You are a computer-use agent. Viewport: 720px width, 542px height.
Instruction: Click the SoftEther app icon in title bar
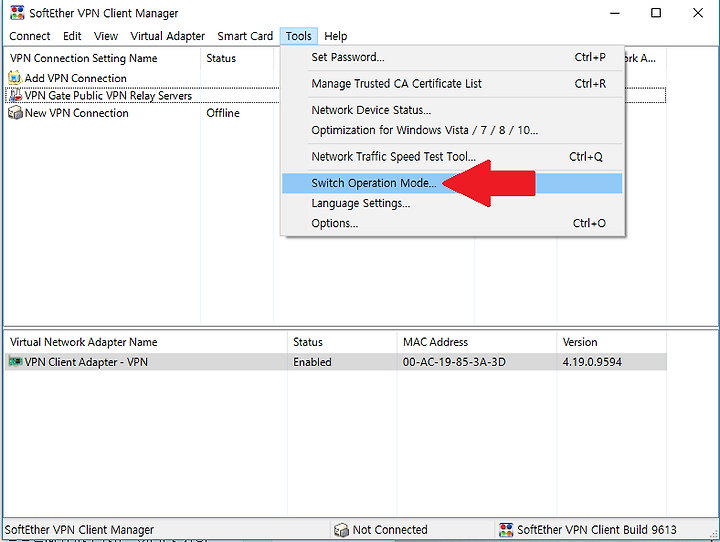click(x=17, y=13)
